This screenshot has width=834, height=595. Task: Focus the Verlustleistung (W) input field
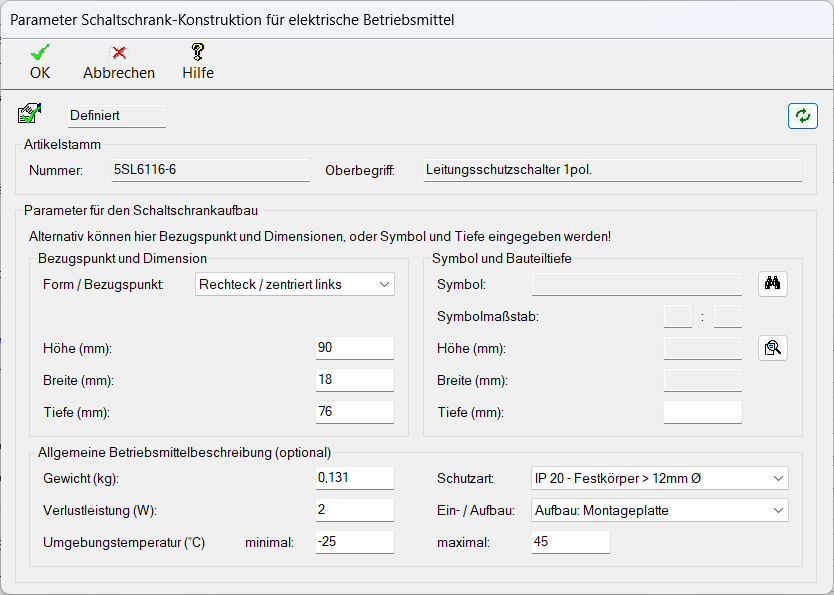[354, 511]
